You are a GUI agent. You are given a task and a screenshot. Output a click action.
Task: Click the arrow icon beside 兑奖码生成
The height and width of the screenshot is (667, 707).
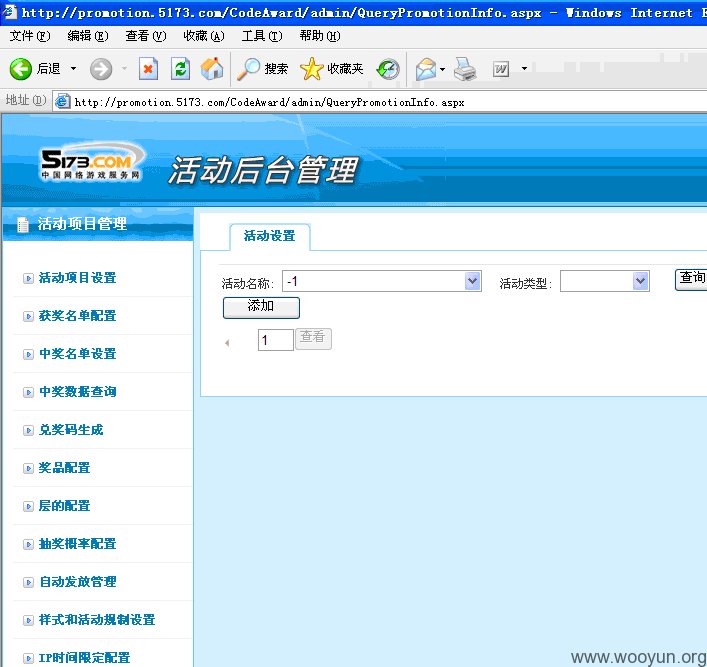pyautogui.click(x=28, y=430)
